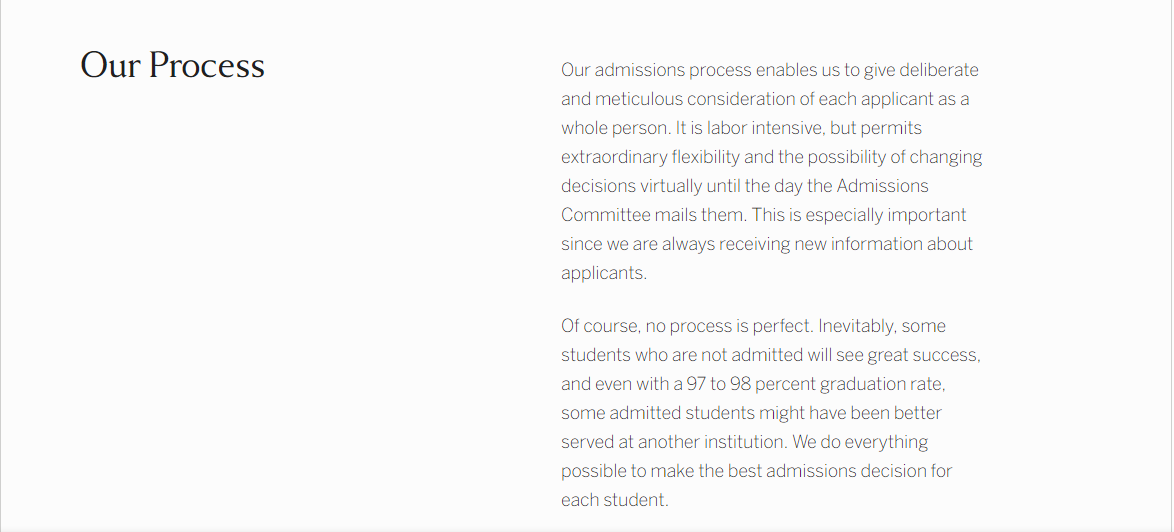
Task: Click the word "Inevitably" in second paragraph
Action: click(x=857, y=326)
